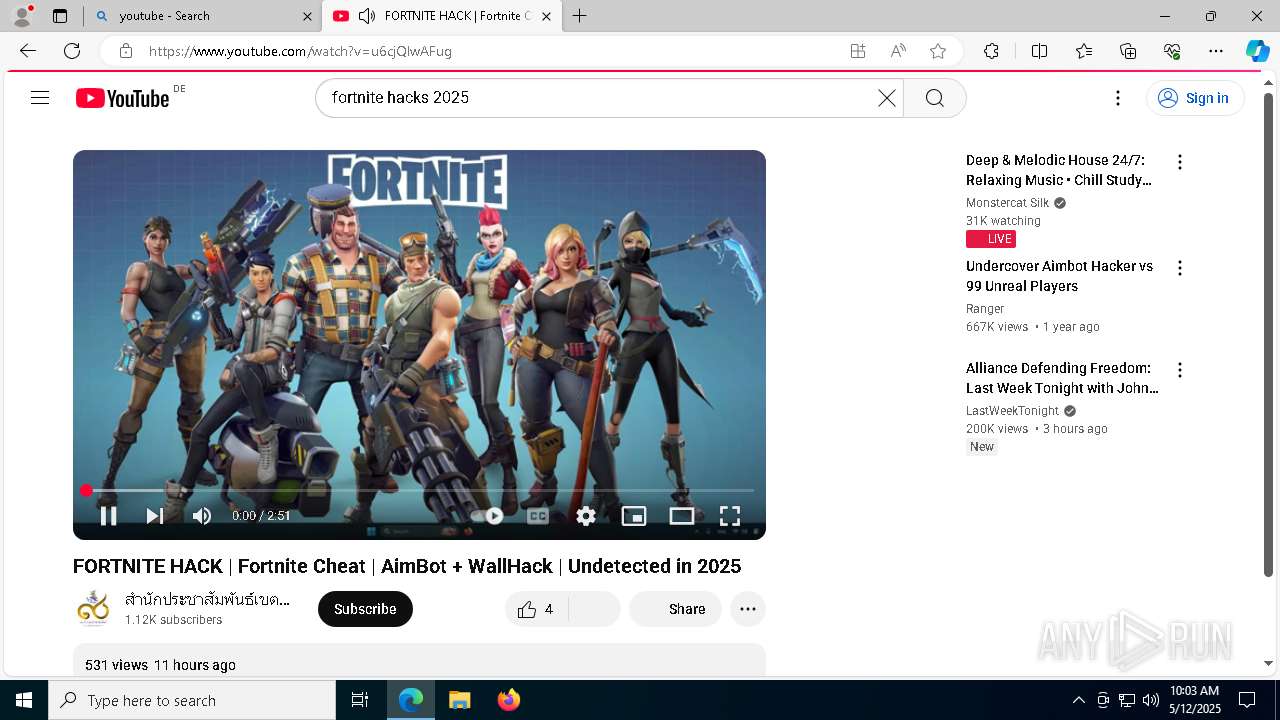This screenshot has height=720, width=1280.
Task: Toggle autoplay switch in player
Action: point(487,516)
